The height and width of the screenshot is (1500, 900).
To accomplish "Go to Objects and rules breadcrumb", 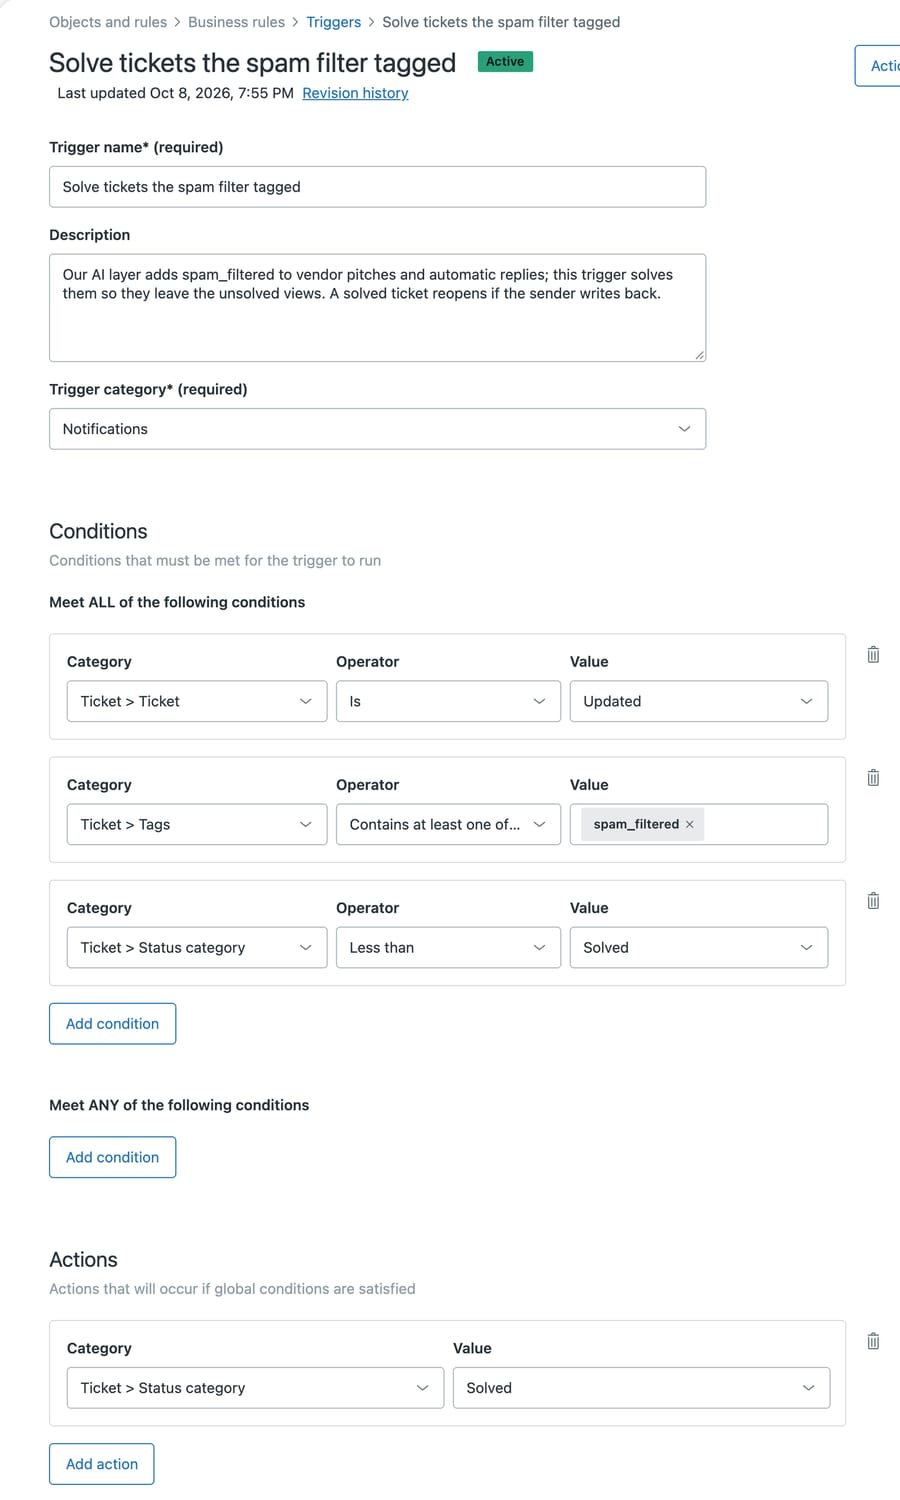I will pos(108,22).
